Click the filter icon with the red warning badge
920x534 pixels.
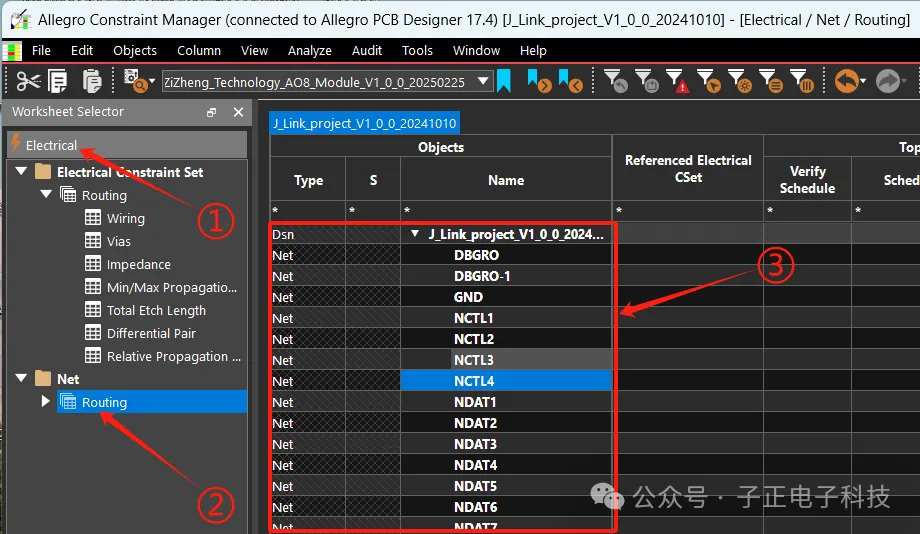[x=678, y=81]
